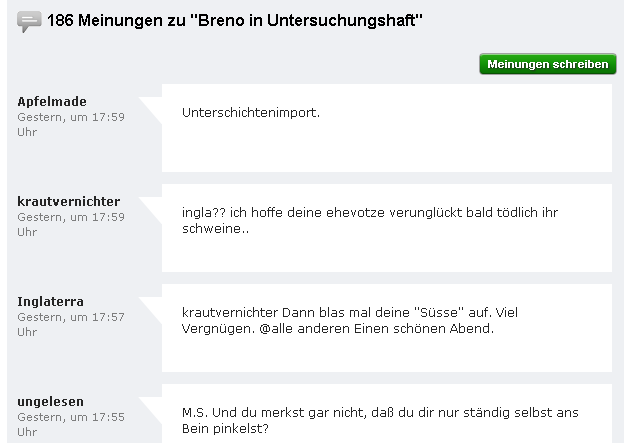Click Inglaterra's timestamp Gestern um 17:57
The width and height of the screenshot is (624, 443).
coord(71,324)
